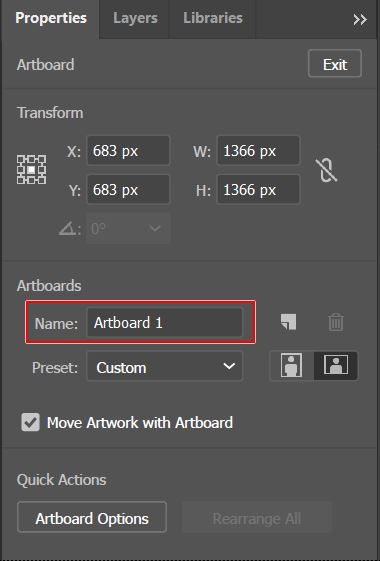This screenshot has width=380, height=561.
Task: Switch to the Libraries tab
Action: 213,18
